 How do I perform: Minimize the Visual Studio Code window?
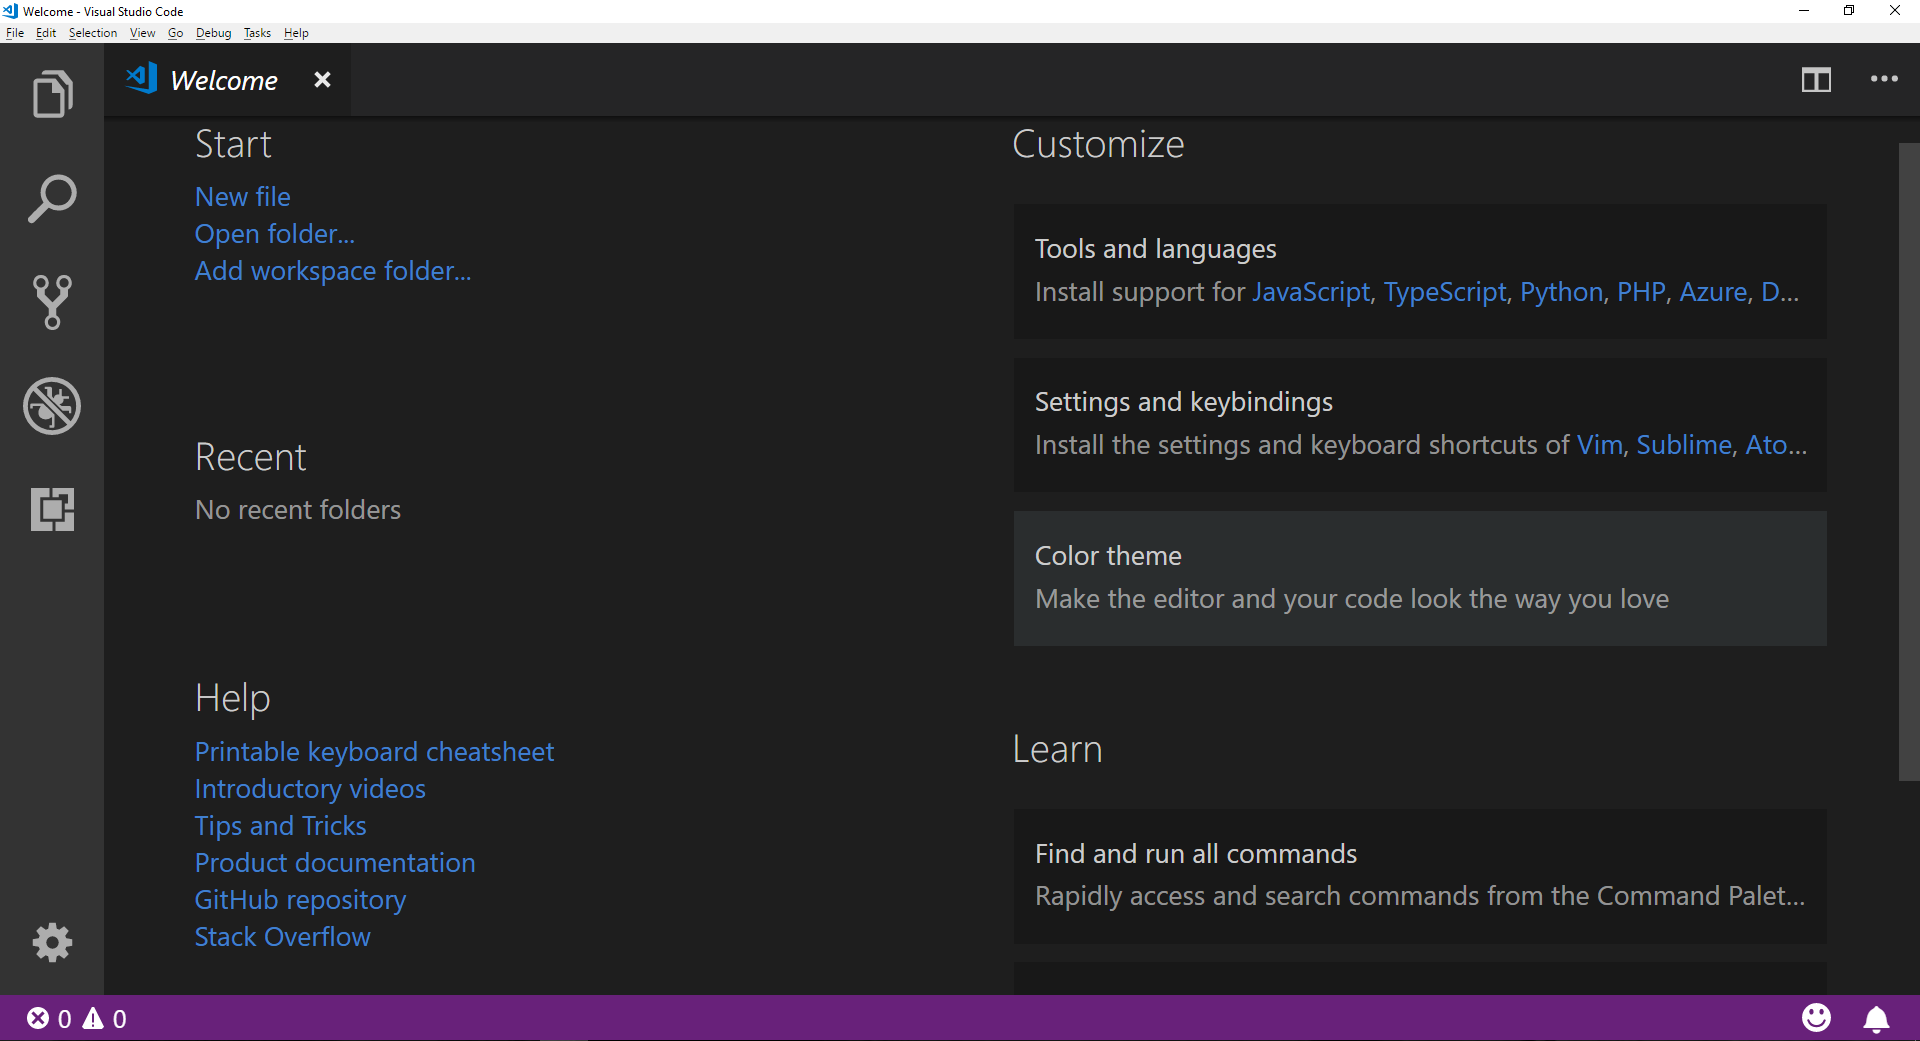tap(1804, 11)
